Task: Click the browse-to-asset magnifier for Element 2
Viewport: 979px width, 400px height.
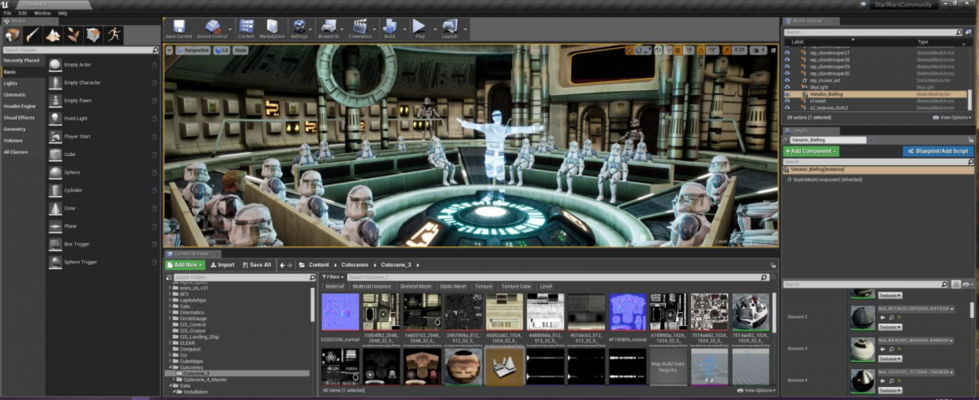Action: point(891,318)
